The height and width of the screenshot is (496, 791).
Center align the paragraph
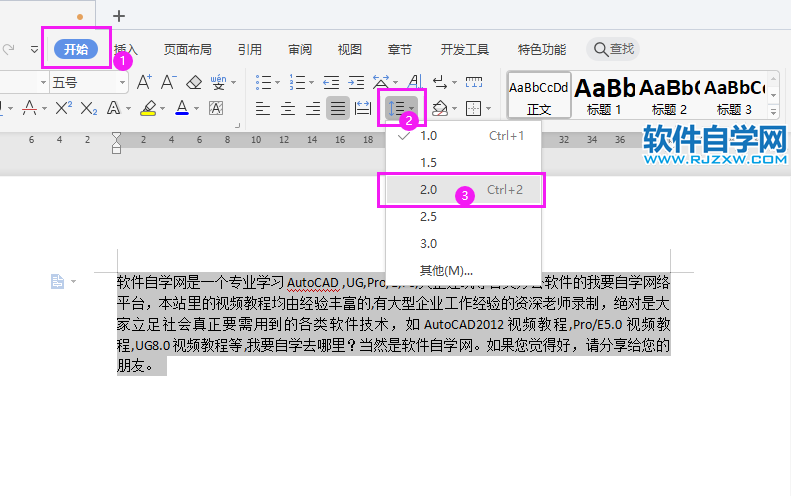pos(288,108)
